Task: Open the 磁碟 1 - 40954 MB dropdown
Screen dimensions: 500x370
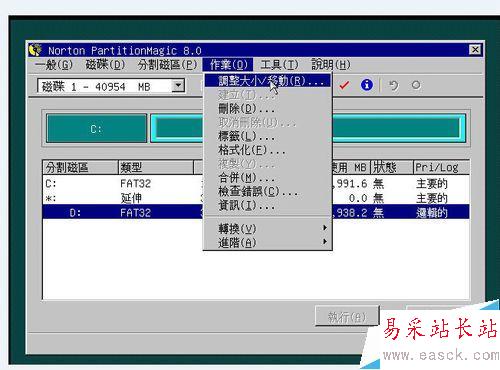Action: [178, 86]
